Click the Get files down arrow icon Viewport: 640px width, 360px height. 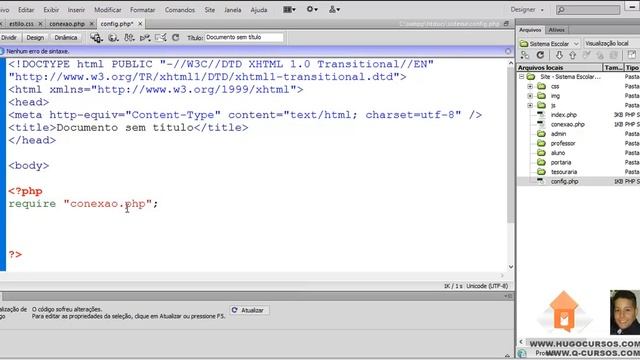(x=559, y=55)
